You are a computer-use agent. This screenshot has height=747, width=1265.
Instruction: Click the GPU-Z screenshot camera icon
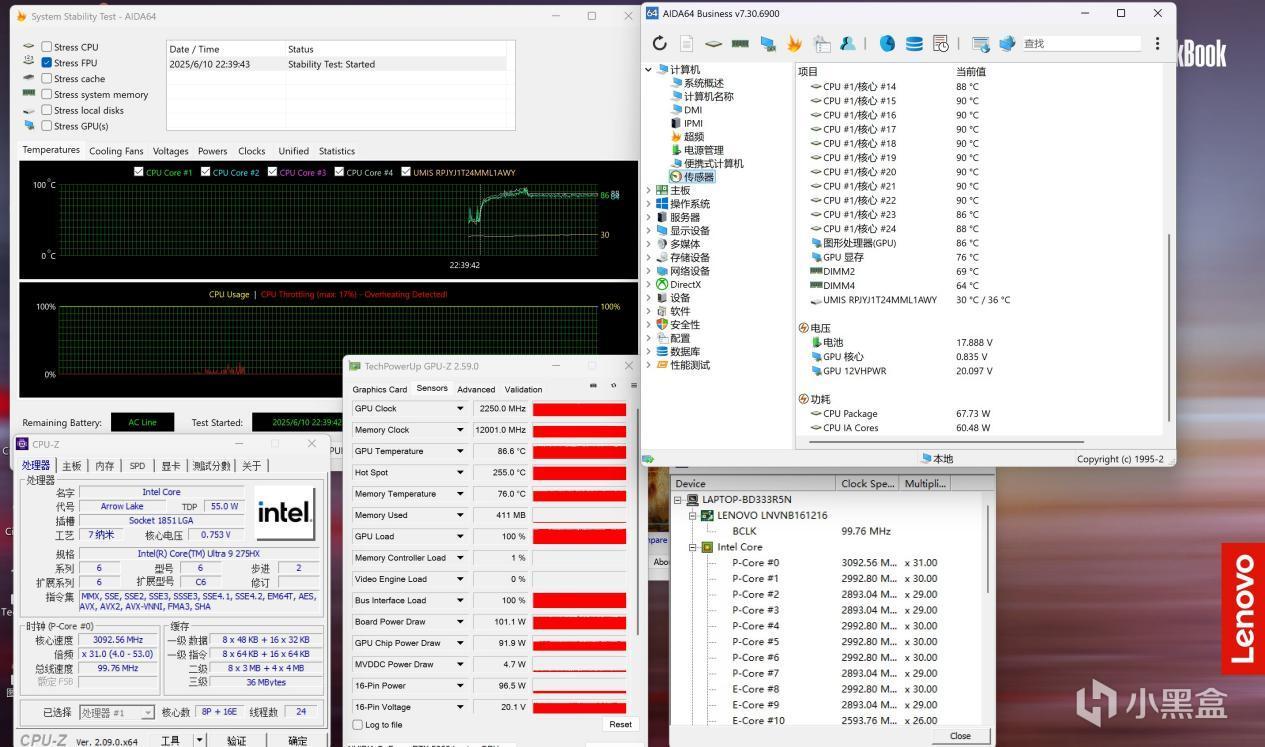point(594,386)
